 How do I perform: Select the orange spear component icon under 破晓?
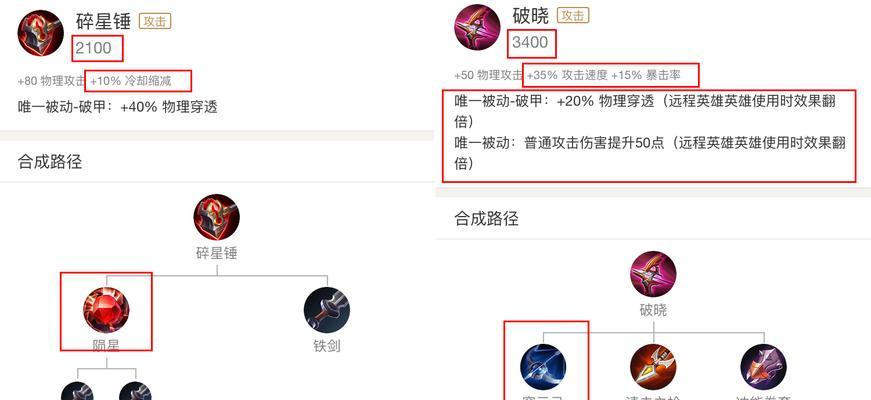pyautogui.click(x=653, y=367)
